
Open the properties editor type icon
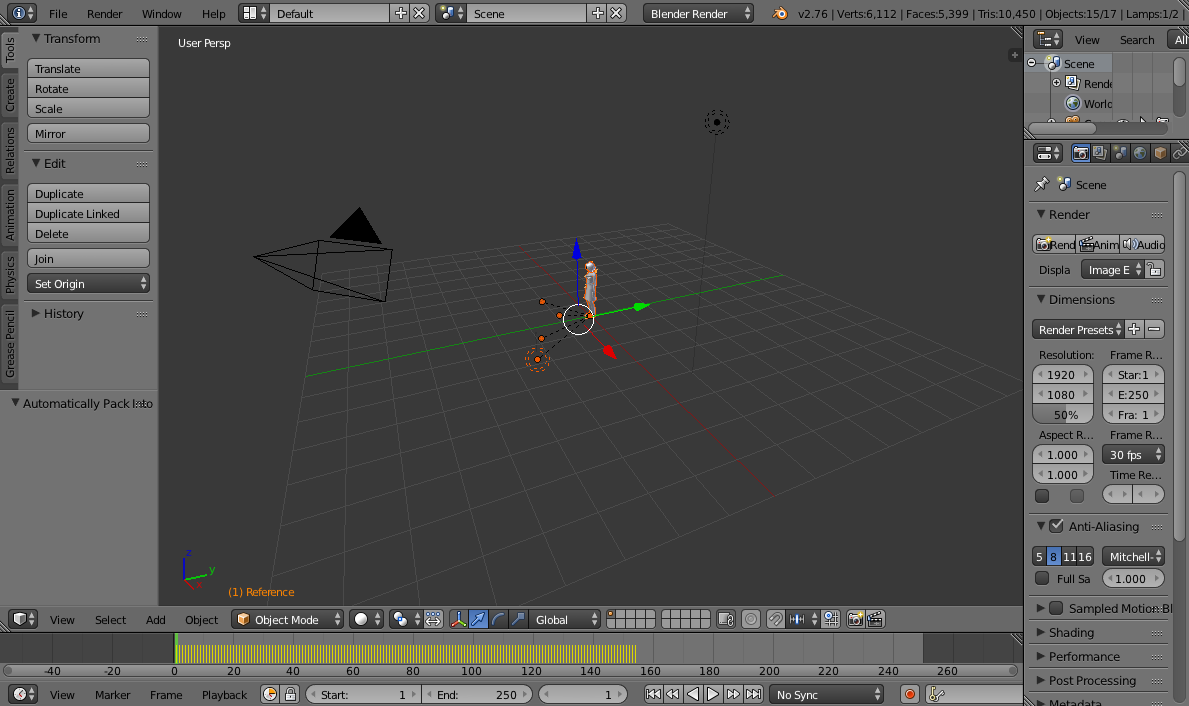tap(1049, 153)
